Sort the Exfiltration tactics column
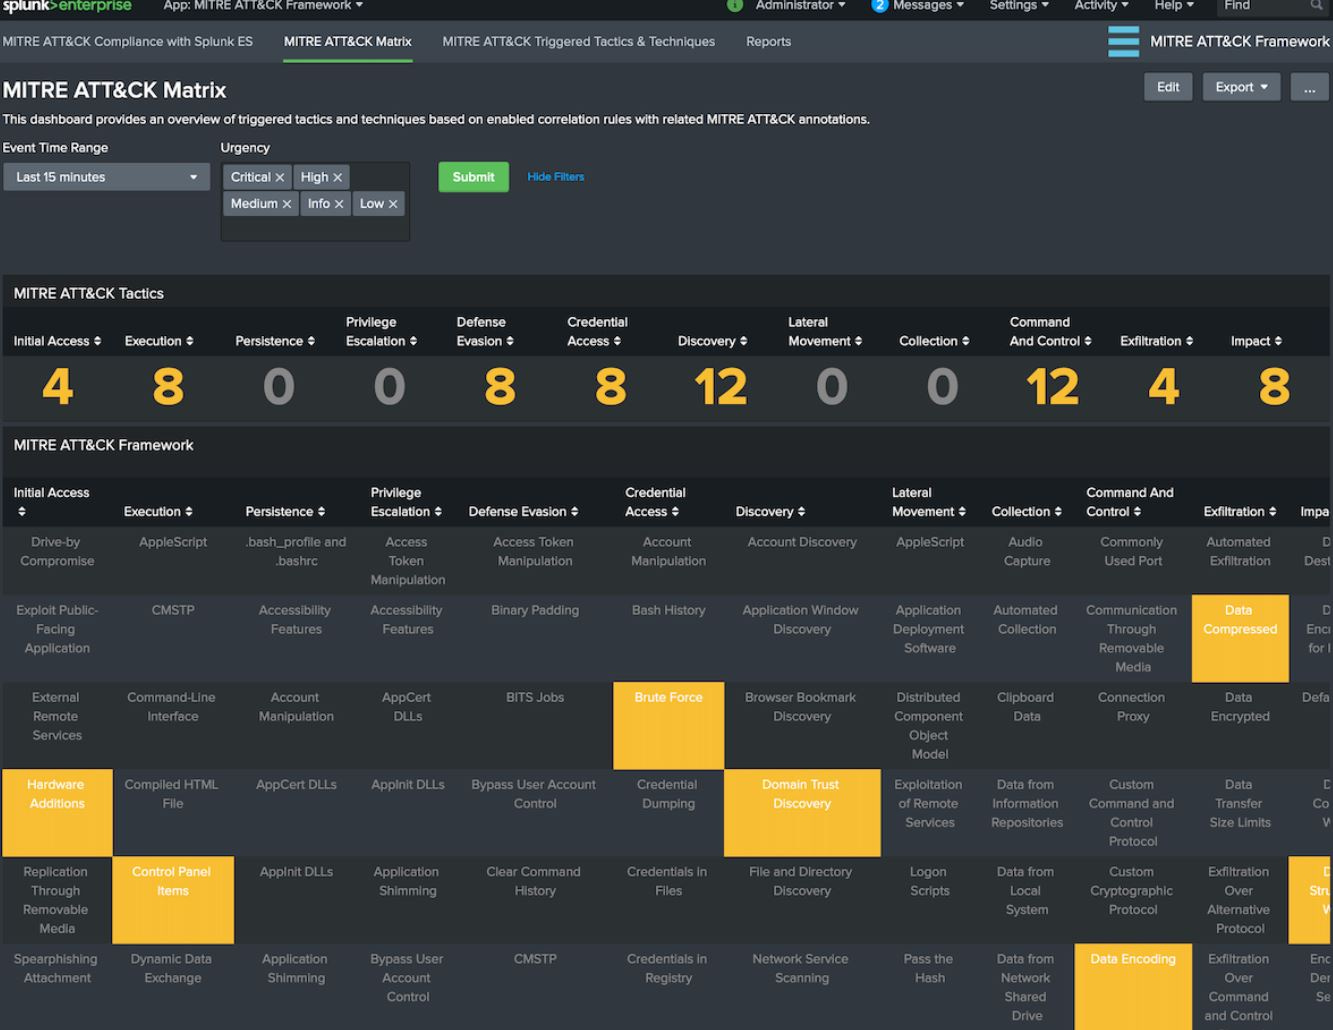The height and width of the screenshot is (1030, 1333). tap(1156, 340)
